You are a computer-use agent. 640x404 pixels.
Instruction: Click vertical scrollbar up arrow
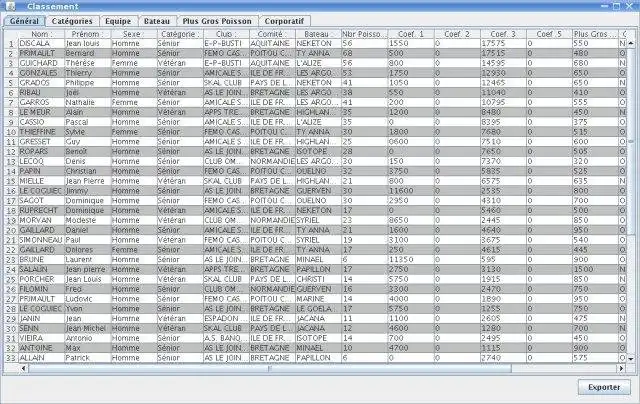tap(631, 43)
